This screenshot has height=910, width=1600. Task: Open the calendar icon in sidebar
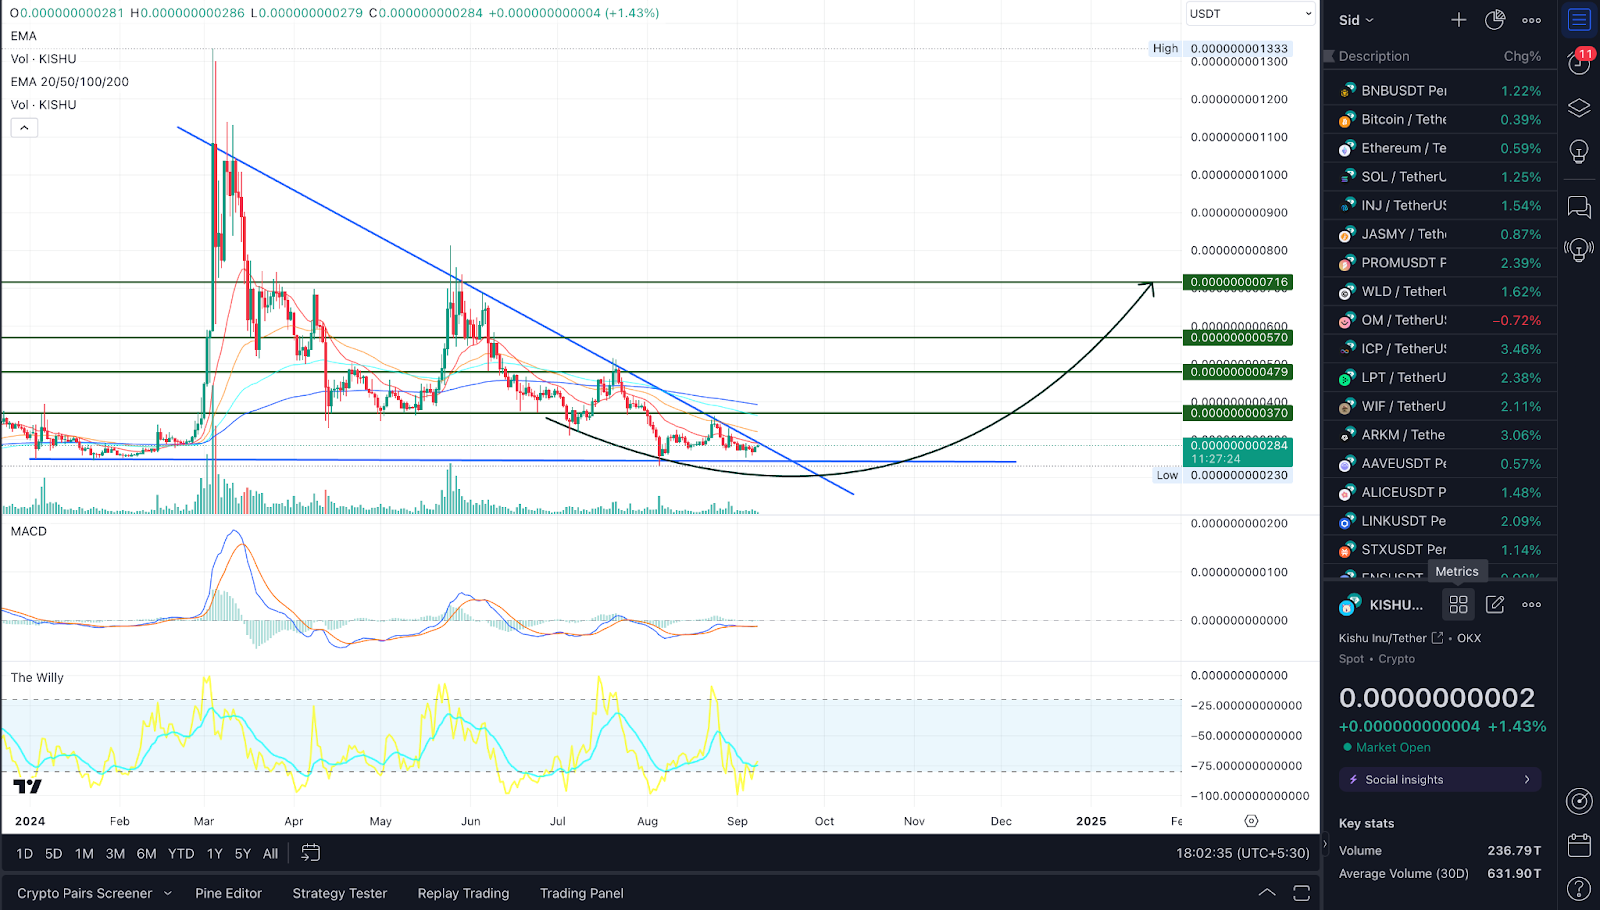(1579, 845)
